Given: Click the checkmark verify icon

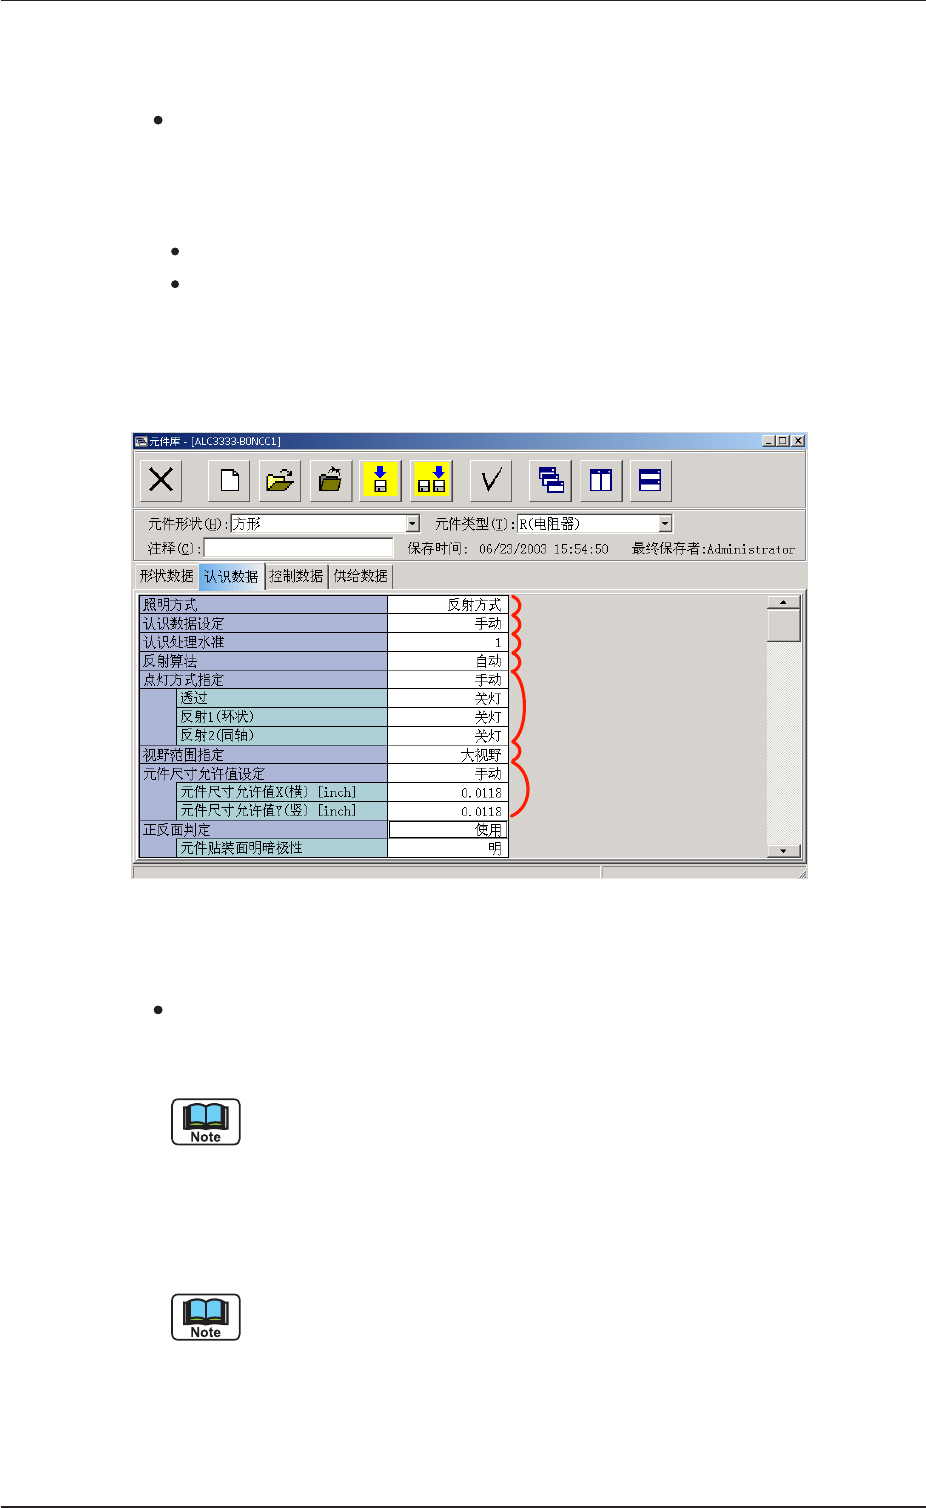Looking at the screenshot, I should [x=490, y=481].
